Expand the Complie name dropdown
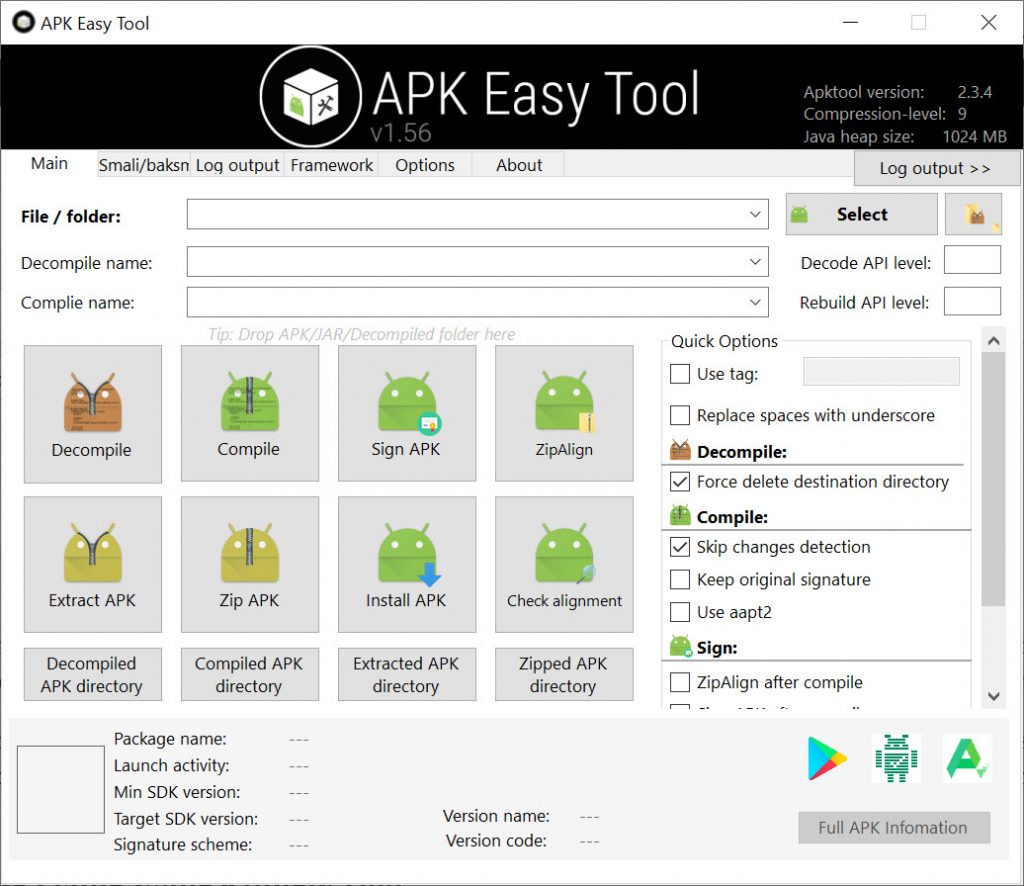Viewport: 1024px width, 886px height. [755, 302]
